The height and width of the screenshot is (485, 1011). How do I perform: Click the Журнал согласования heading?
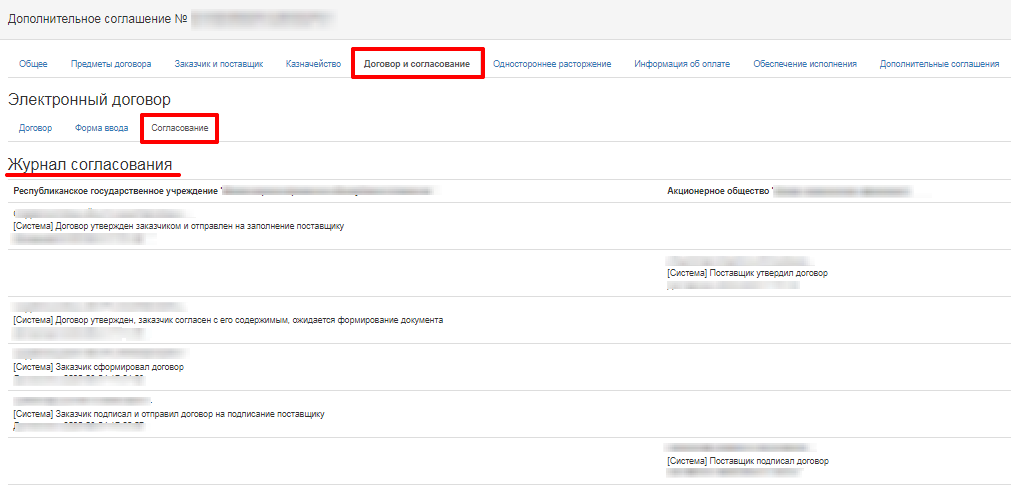coord(90,164)
